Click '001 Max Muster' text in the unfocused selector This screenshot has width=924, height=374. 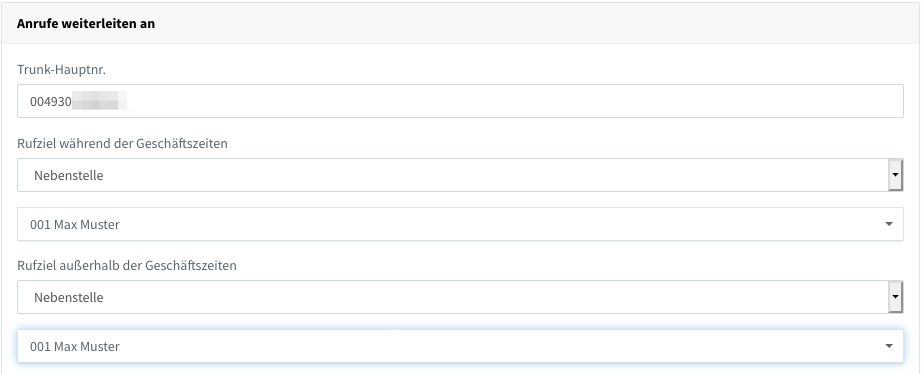click(x=75, y=224)
